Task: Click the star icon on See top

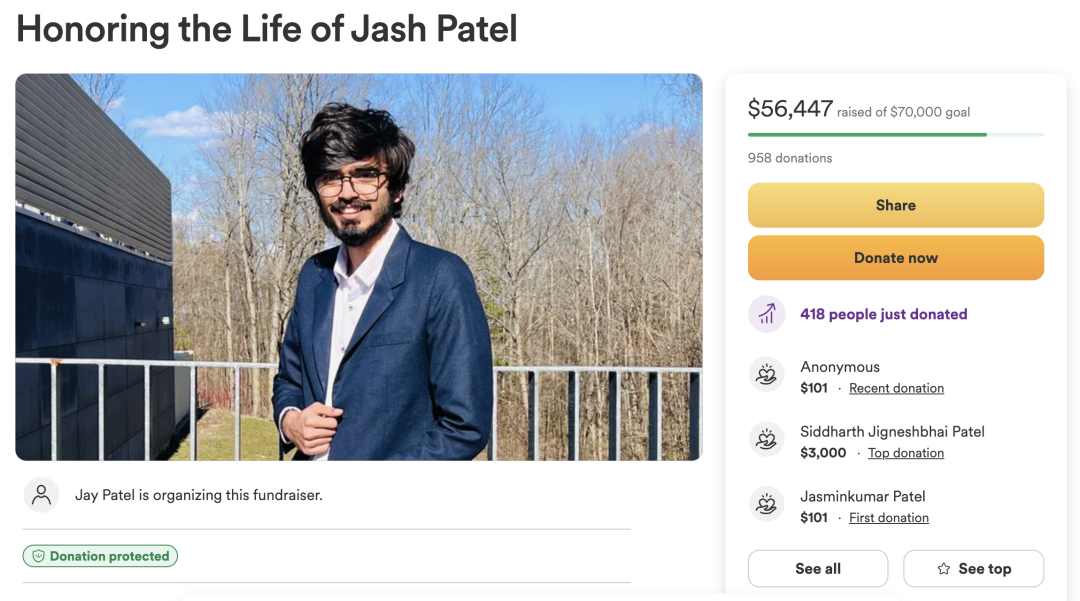Action: pos(944,569)
